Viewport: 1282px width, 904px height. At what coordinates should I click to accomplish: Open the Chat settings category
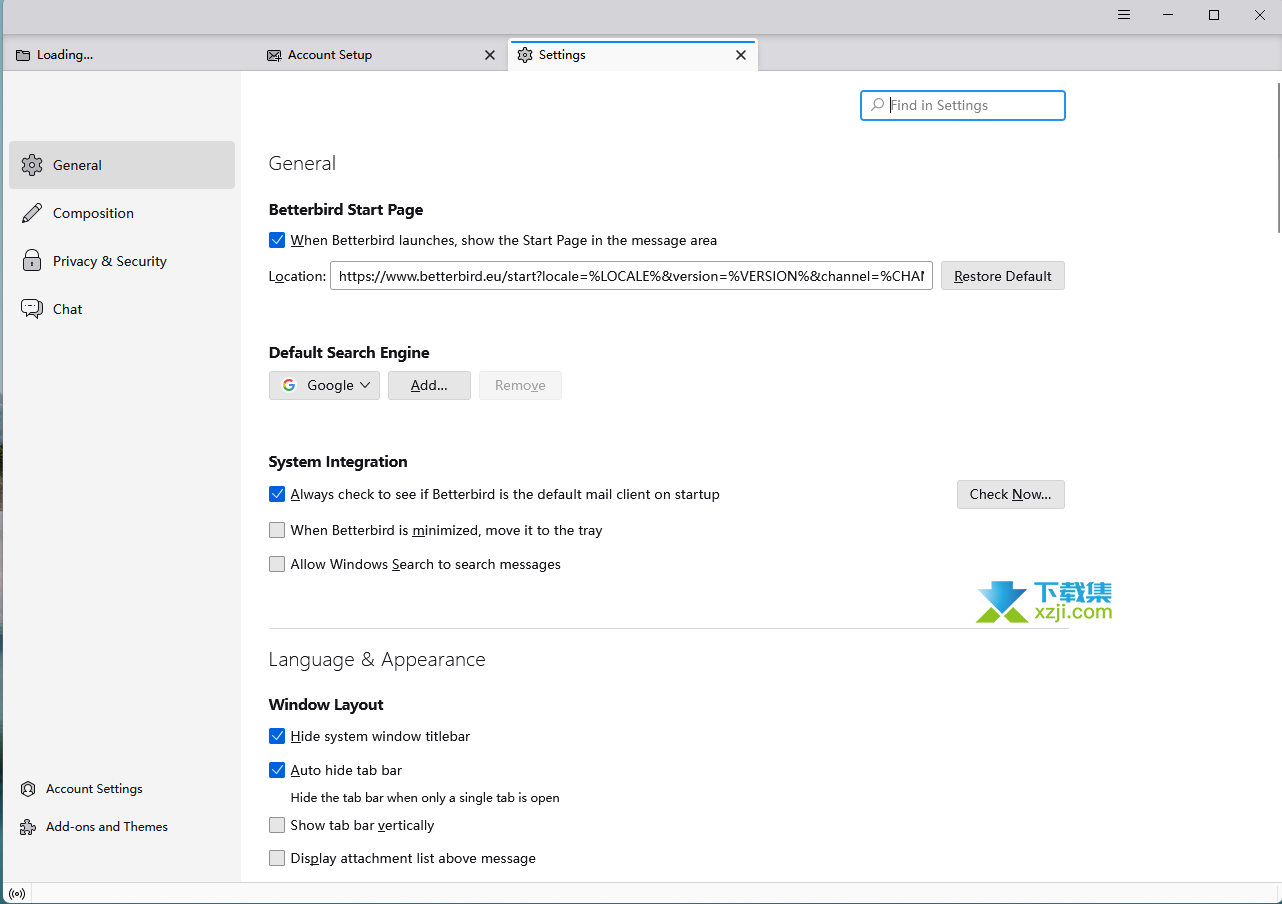(x=122, y=309)
